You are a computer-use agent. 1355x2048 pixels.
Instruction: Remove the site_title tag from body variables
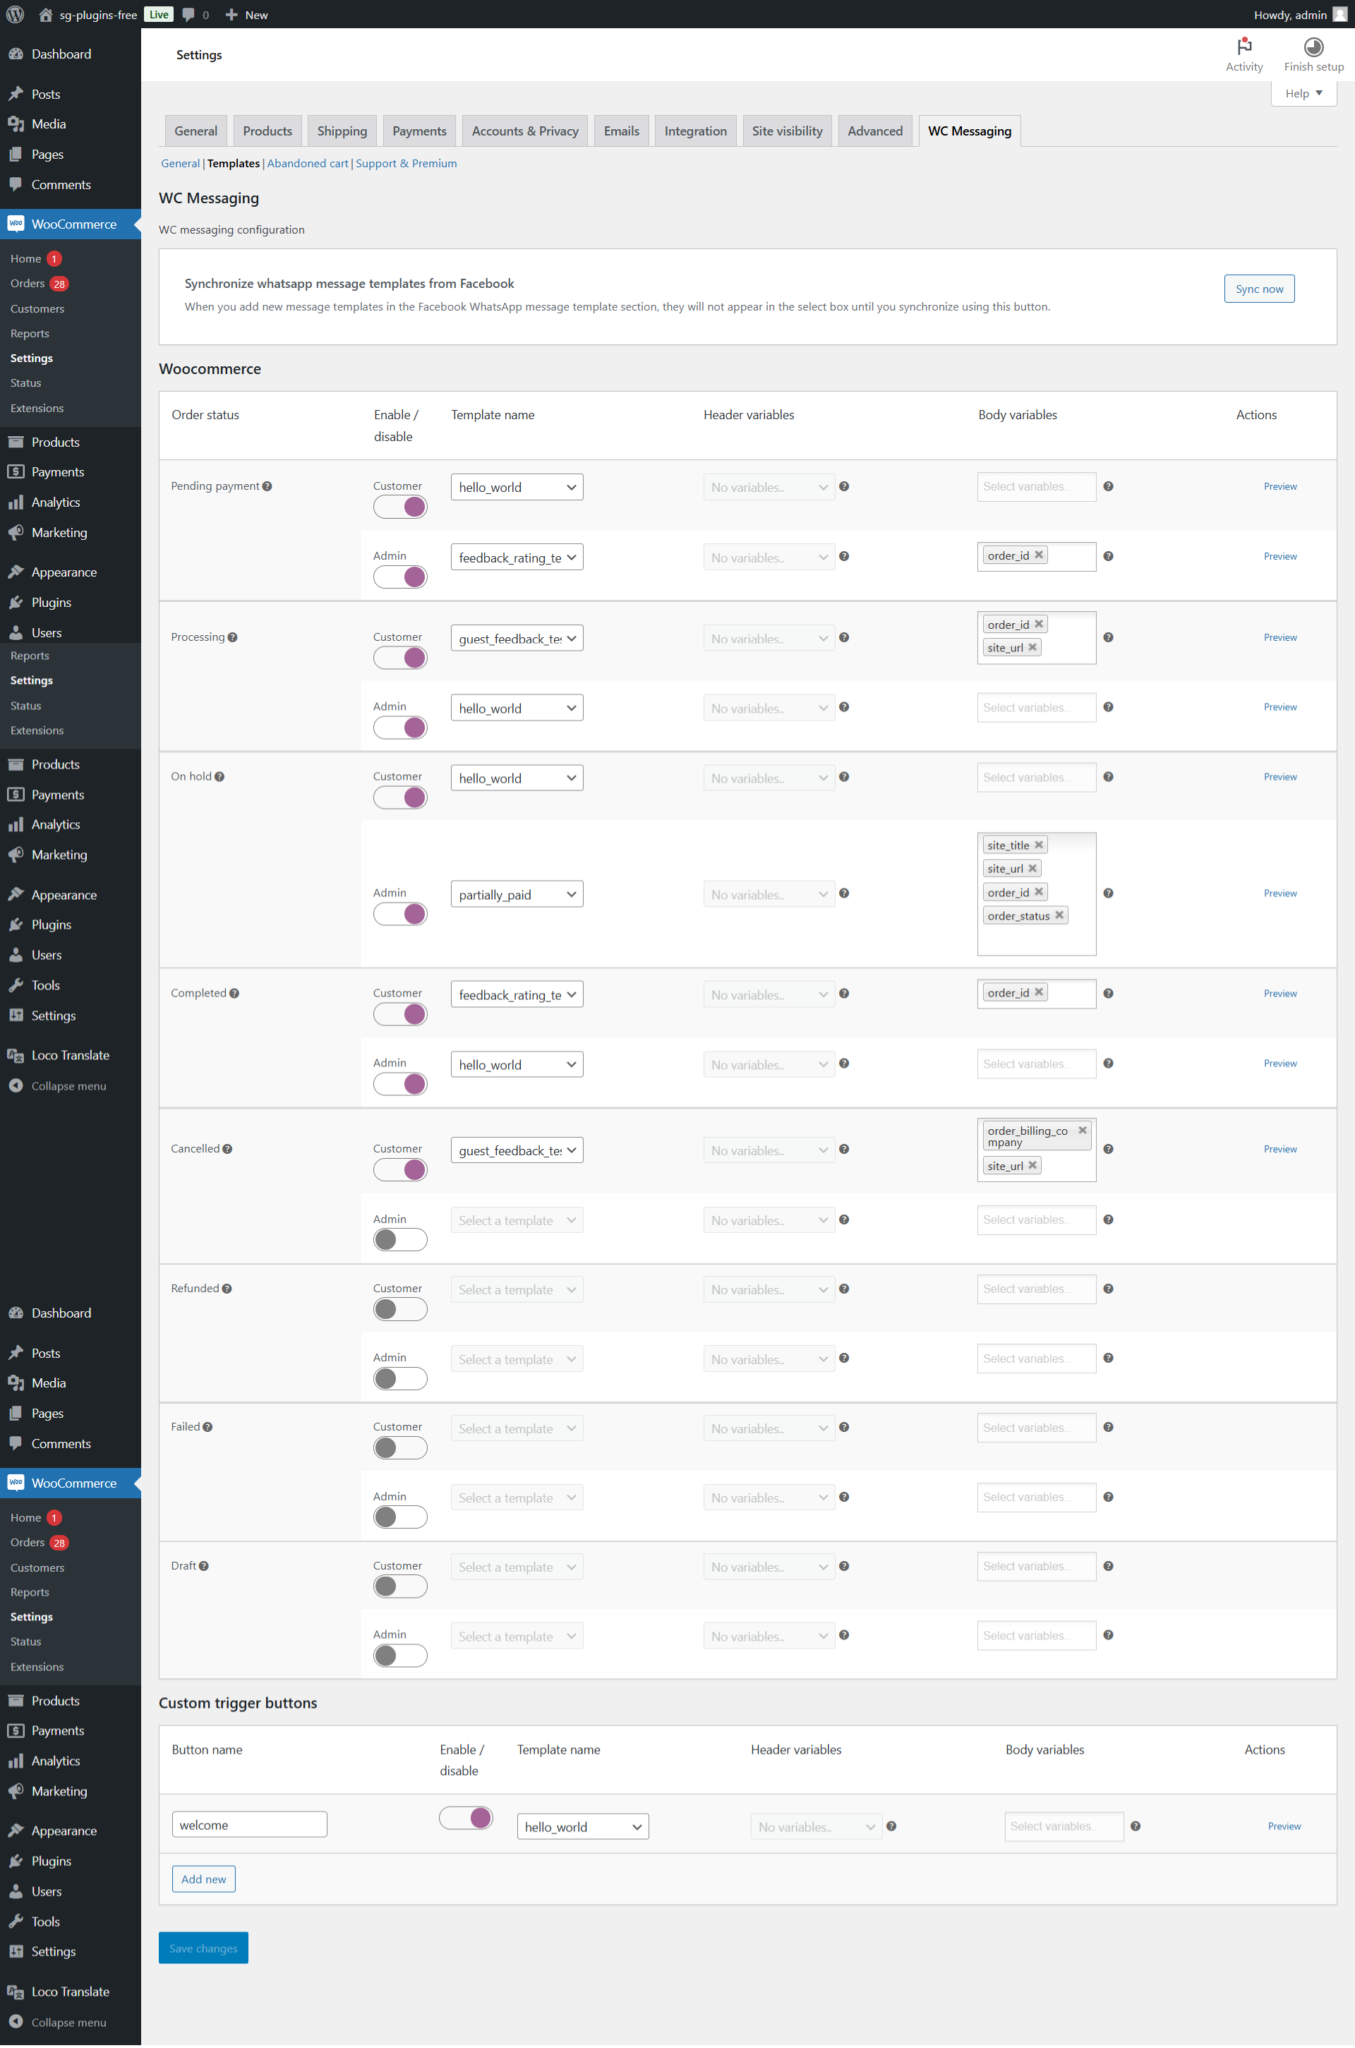[x=1039, y=845]
